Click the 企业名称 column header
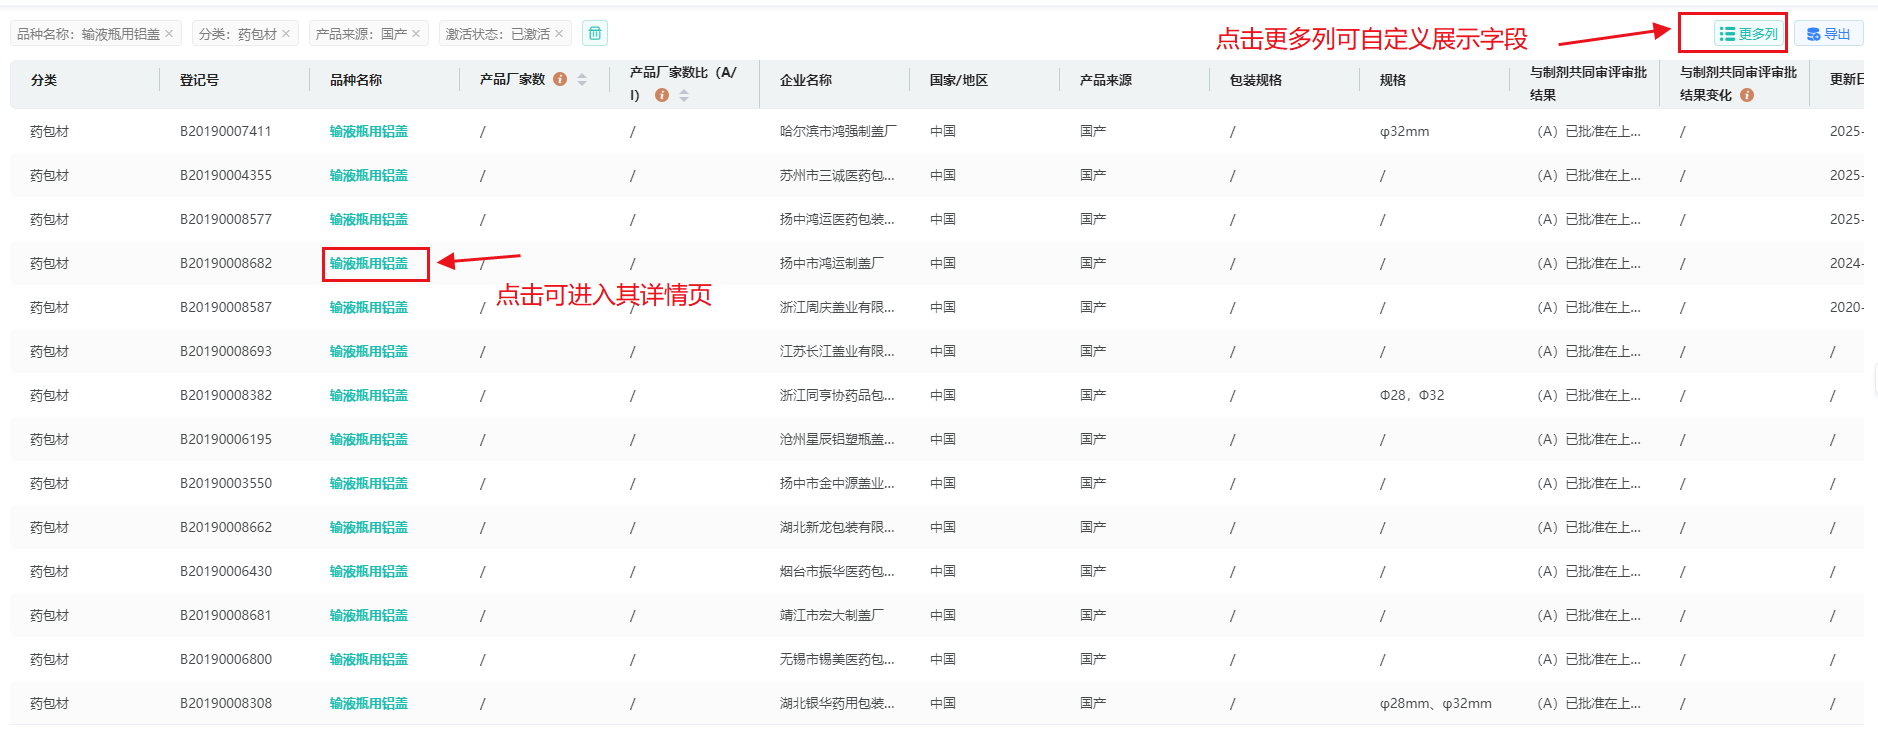This screenshot has height=736, width=1878. tap(806, 80)
